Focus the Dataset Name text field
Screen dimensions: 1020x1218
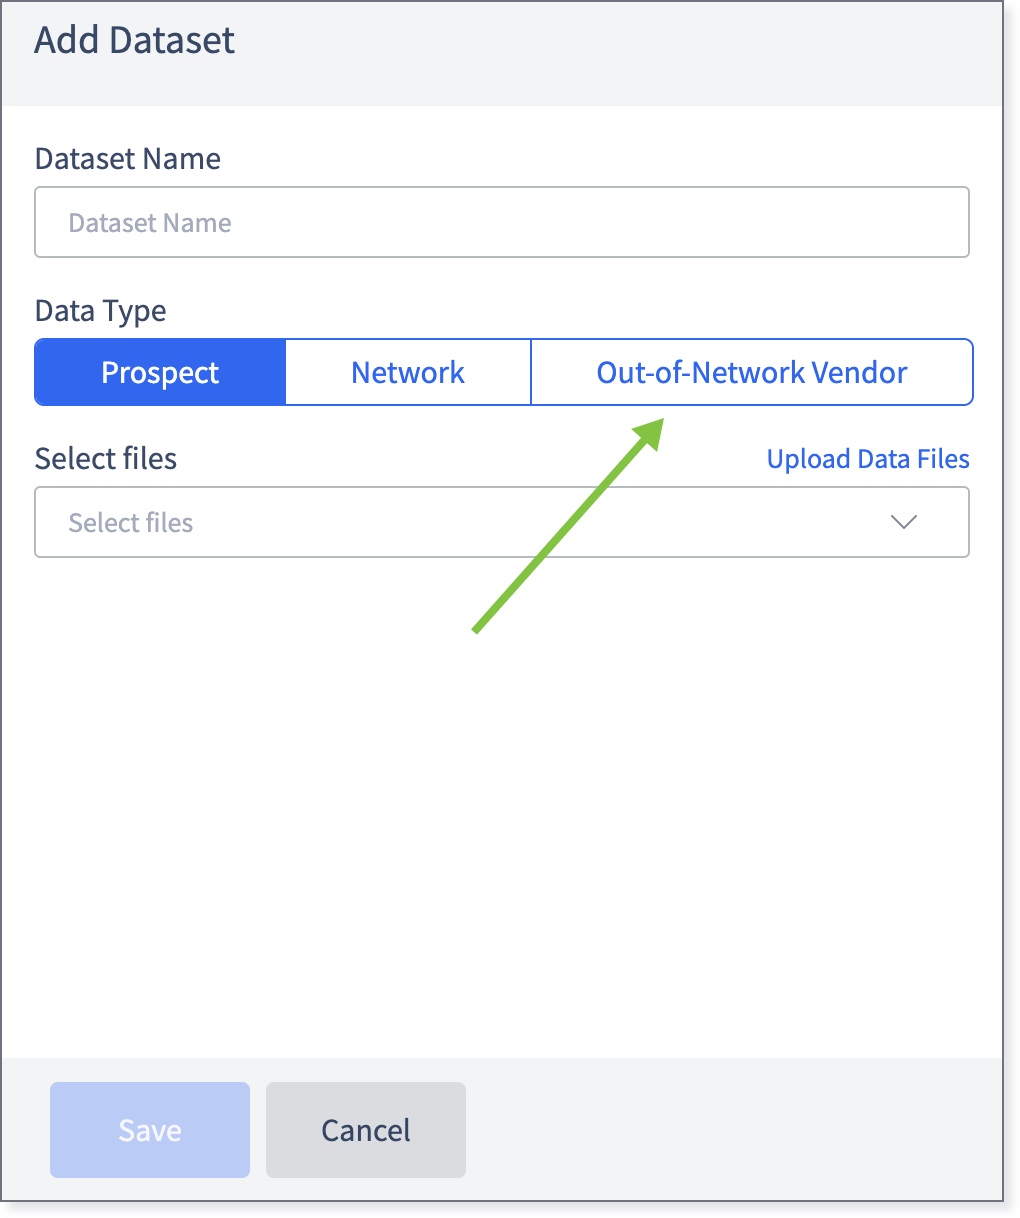click(502, 222)
